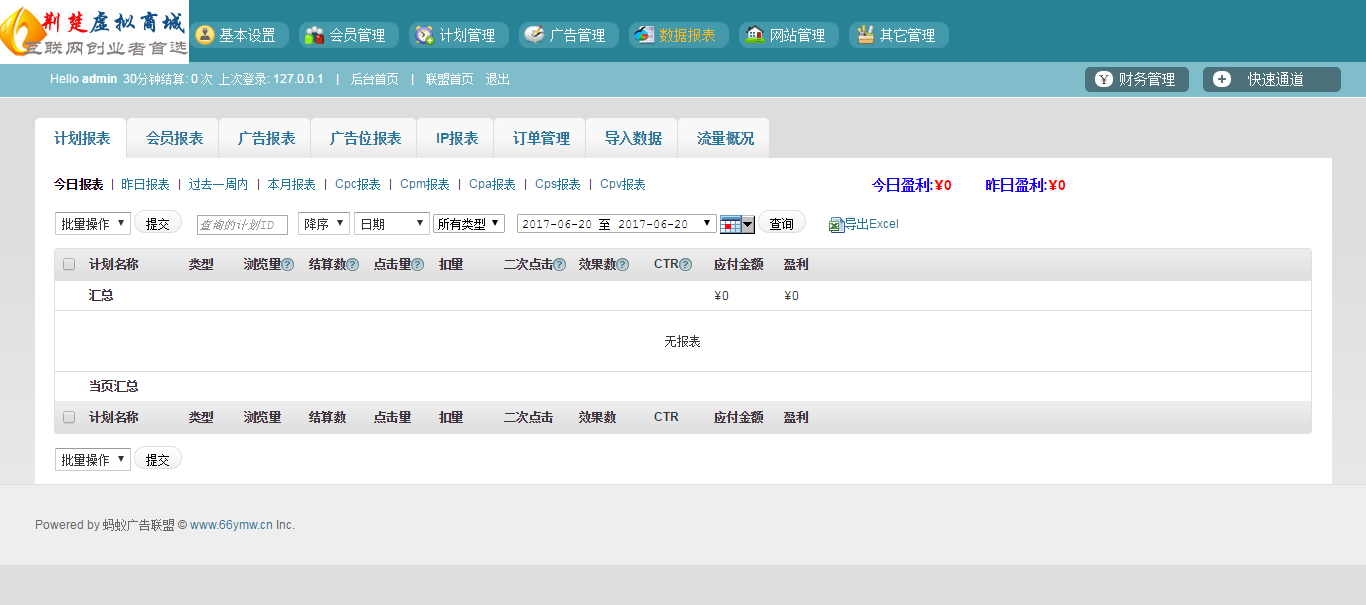Screen dimensions: 1366x605
Task: Check the select-all box in the table footer
Action: point(69,417)
